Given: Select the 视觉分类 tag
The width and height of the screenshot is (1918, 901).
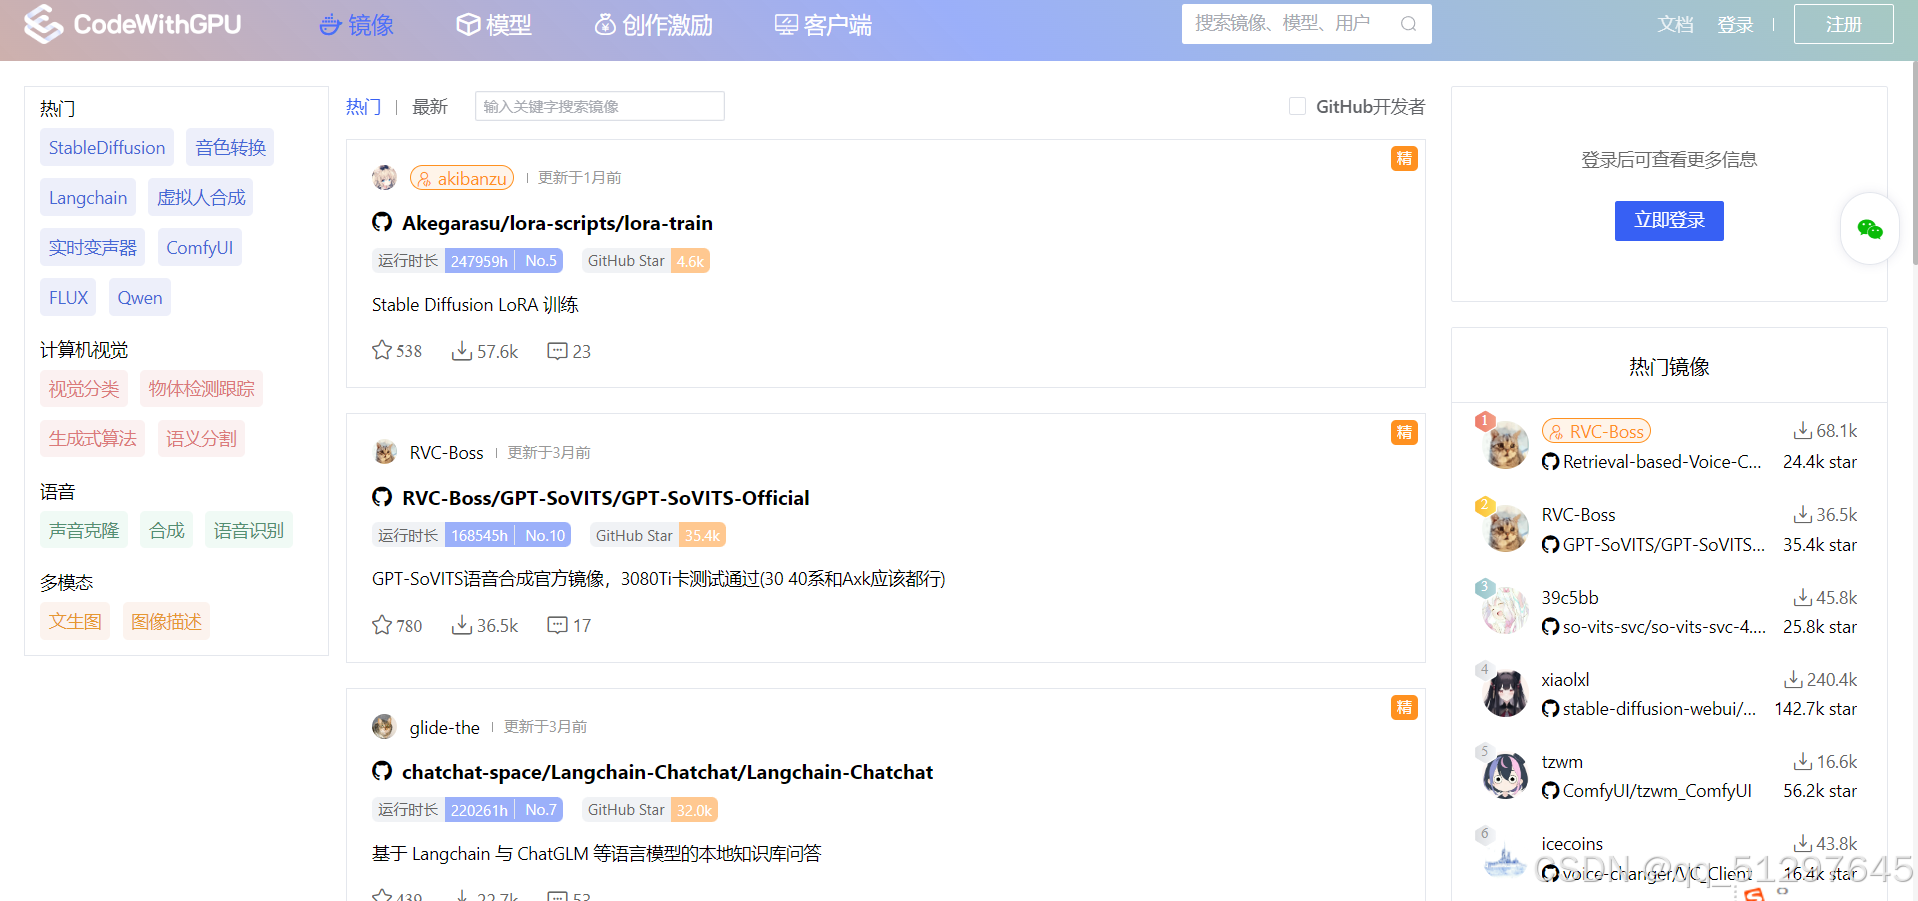Looking at the screenshot, I should tap(84, 388).
